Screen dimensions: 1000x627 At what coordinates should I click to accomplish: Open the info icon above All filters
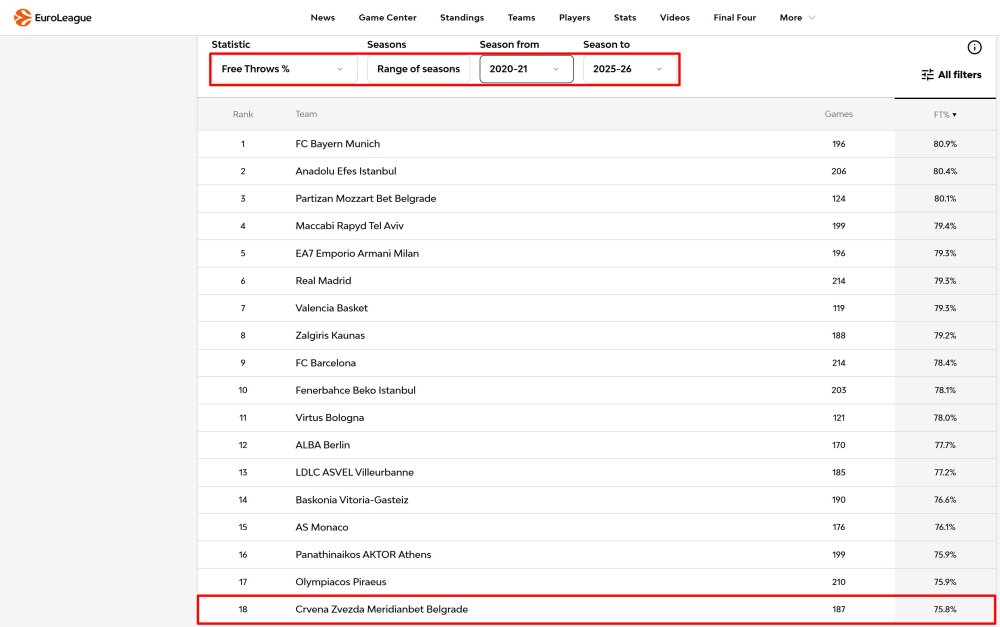(x=974, y=47)
